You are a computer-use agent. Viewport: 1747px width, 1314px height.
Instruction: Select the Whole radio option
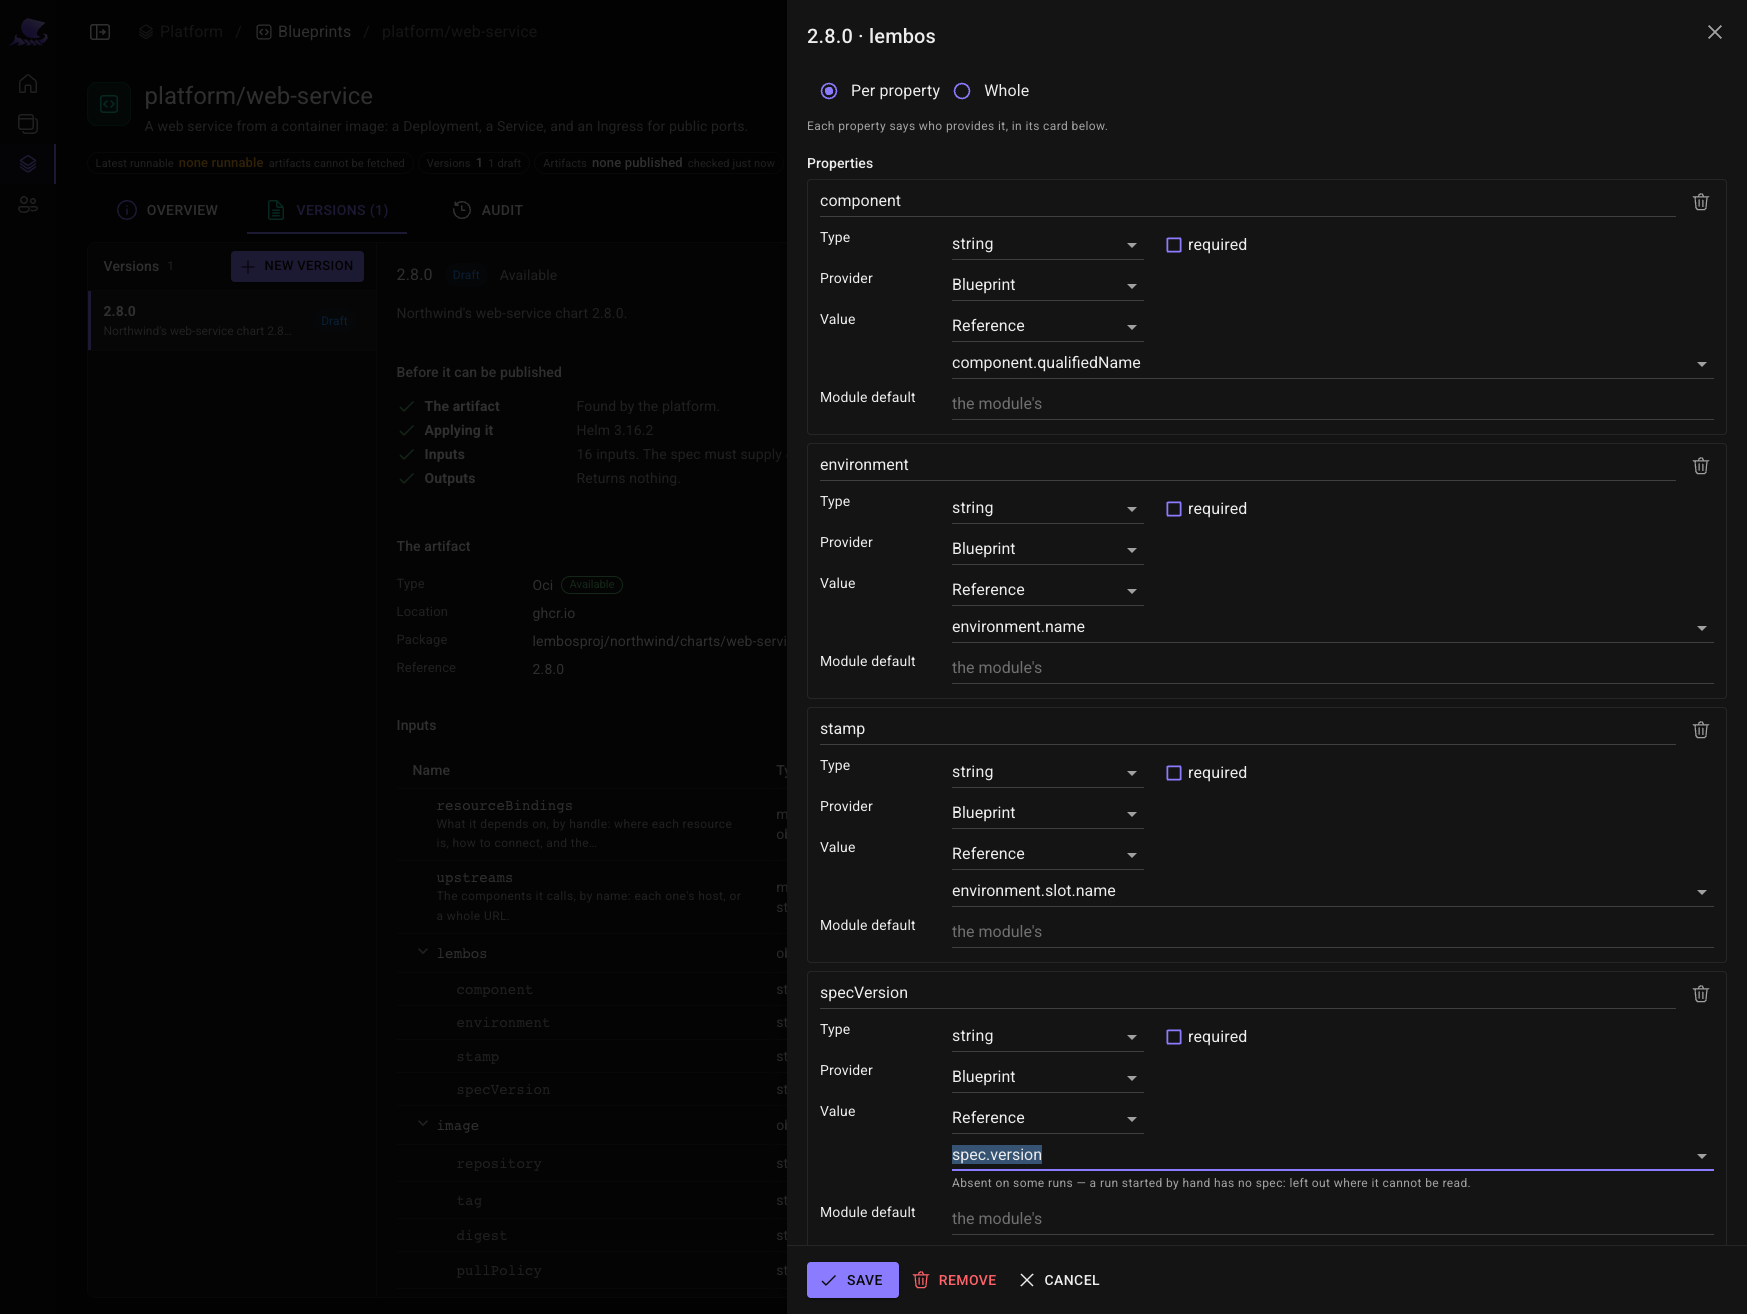pos(962,91)
